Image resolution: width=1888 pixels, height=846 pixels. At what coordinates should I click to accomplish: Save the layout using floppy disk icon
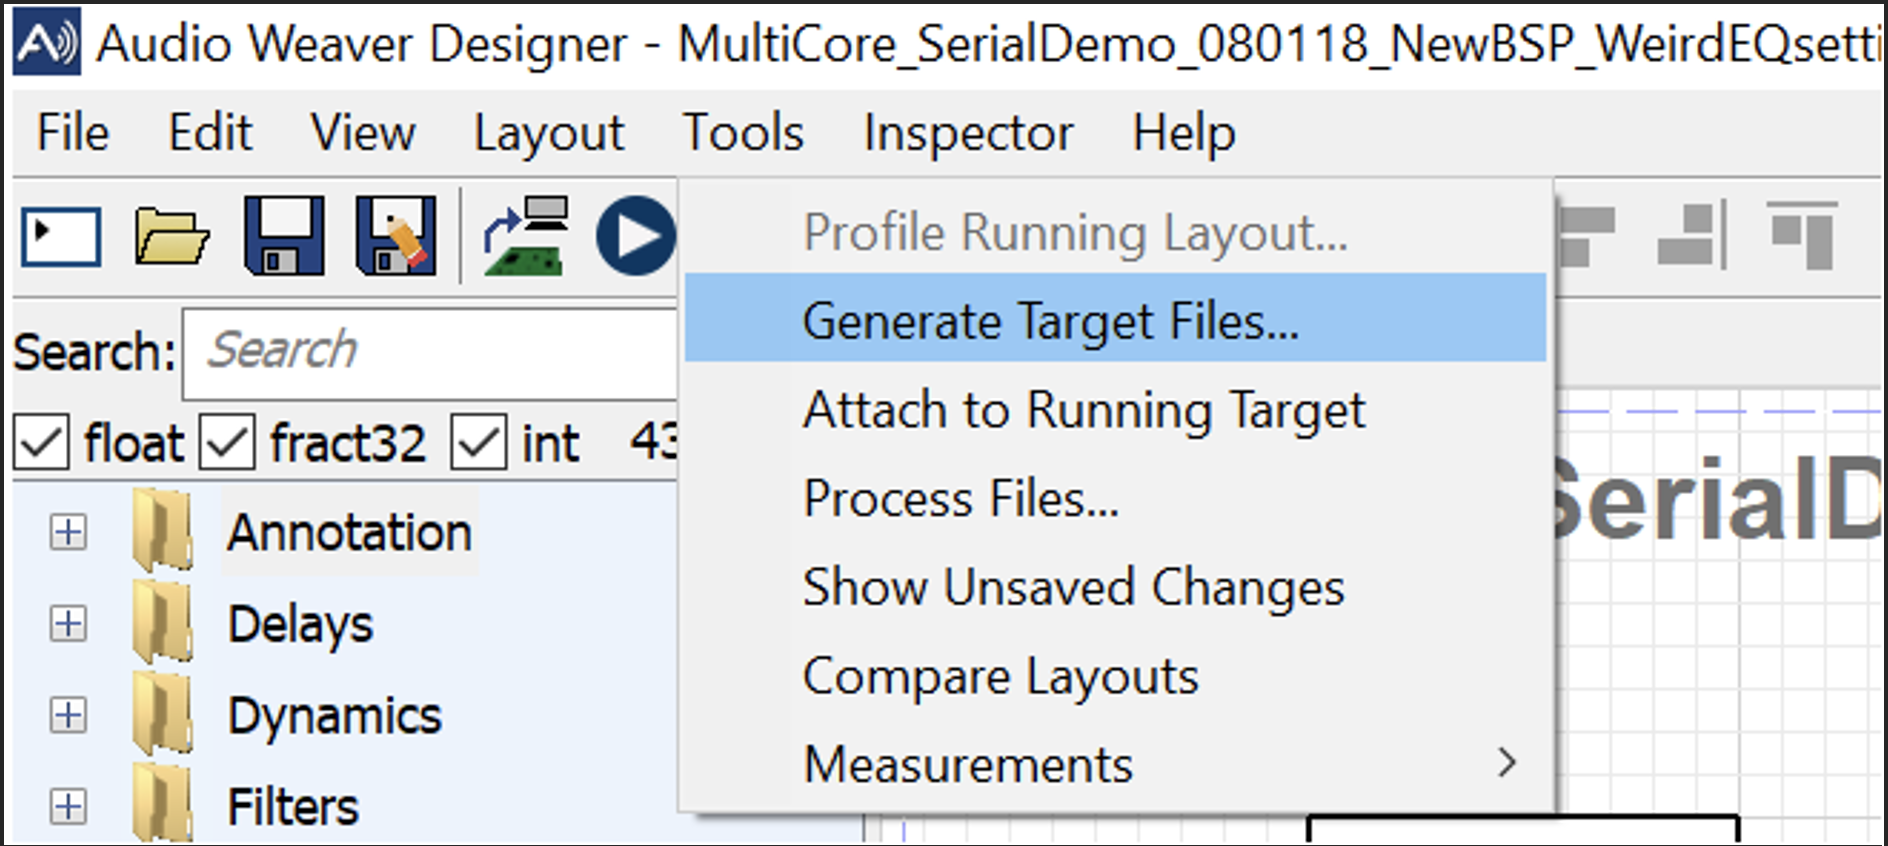[x=284, y=237]
